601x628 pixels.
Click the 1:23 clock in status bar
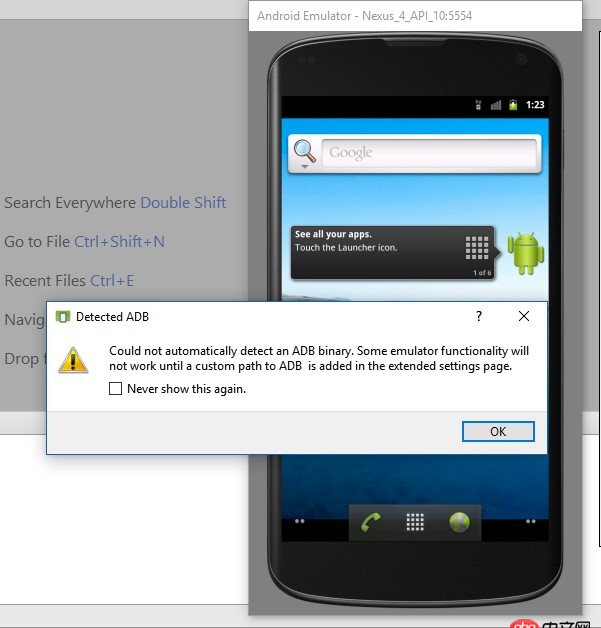(x=535, y=105)
